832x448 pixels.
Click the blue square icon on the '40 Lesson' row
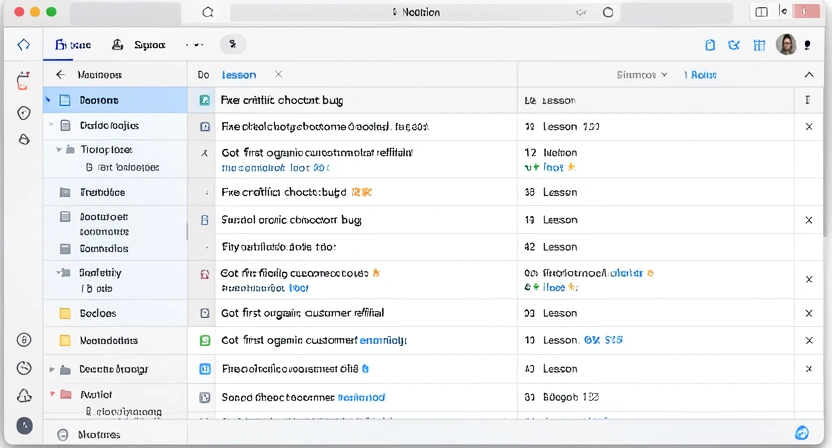205,369
